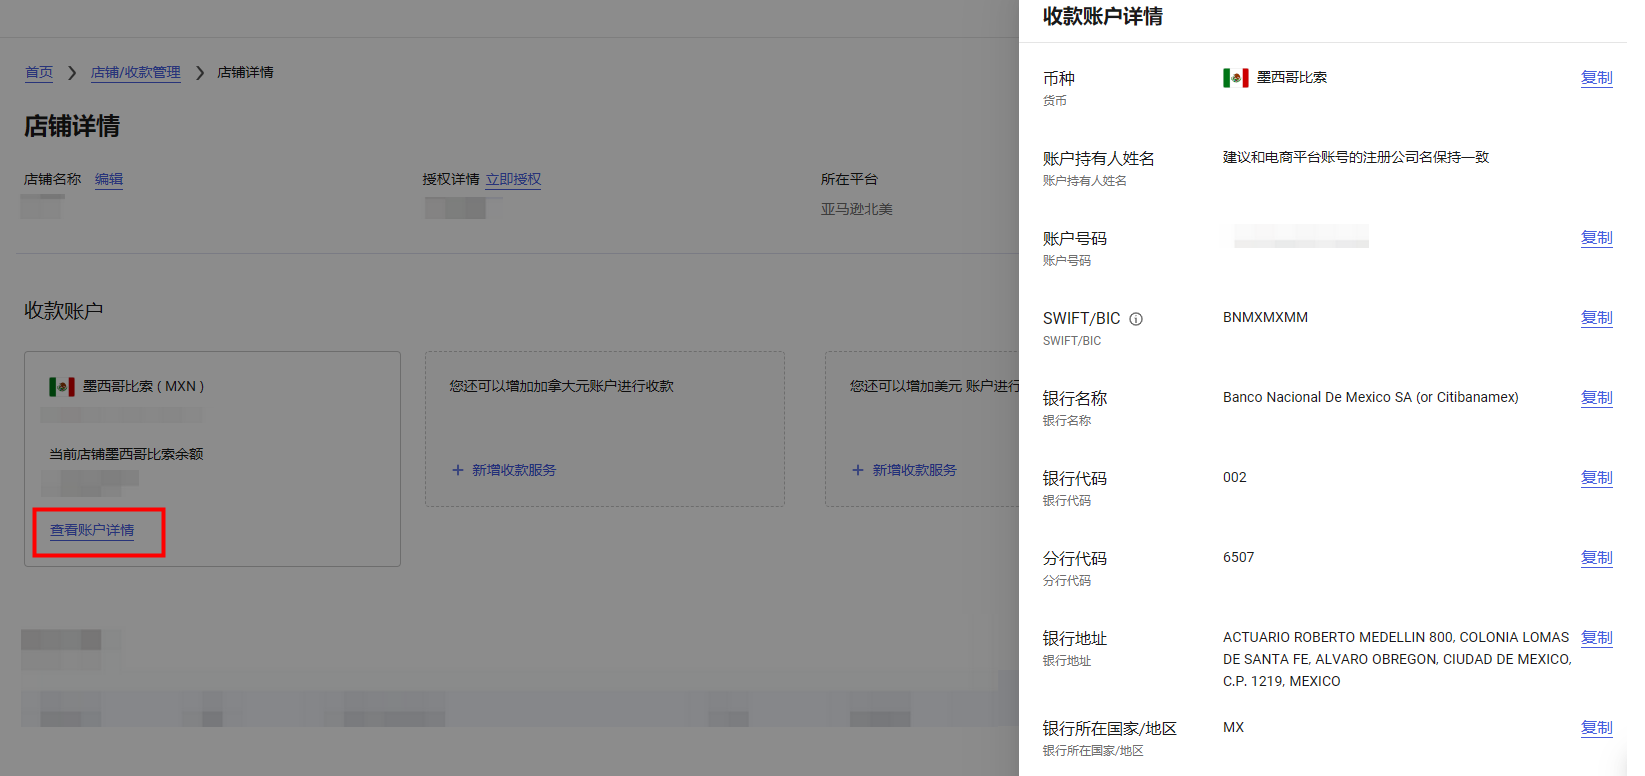Select the 墨西哥比索 (MXN) account card
The height and width of the screenshot is (776, 1645).
[x=212, y=420]
